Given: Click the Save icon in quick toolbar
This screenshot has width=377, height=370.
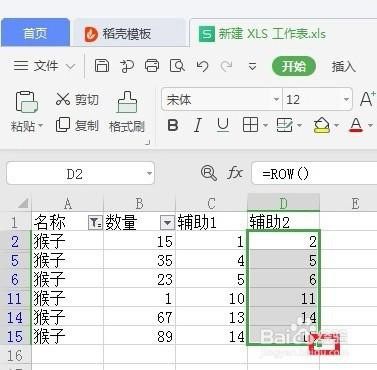Looking at the screenshot, I should click(102, 66).
